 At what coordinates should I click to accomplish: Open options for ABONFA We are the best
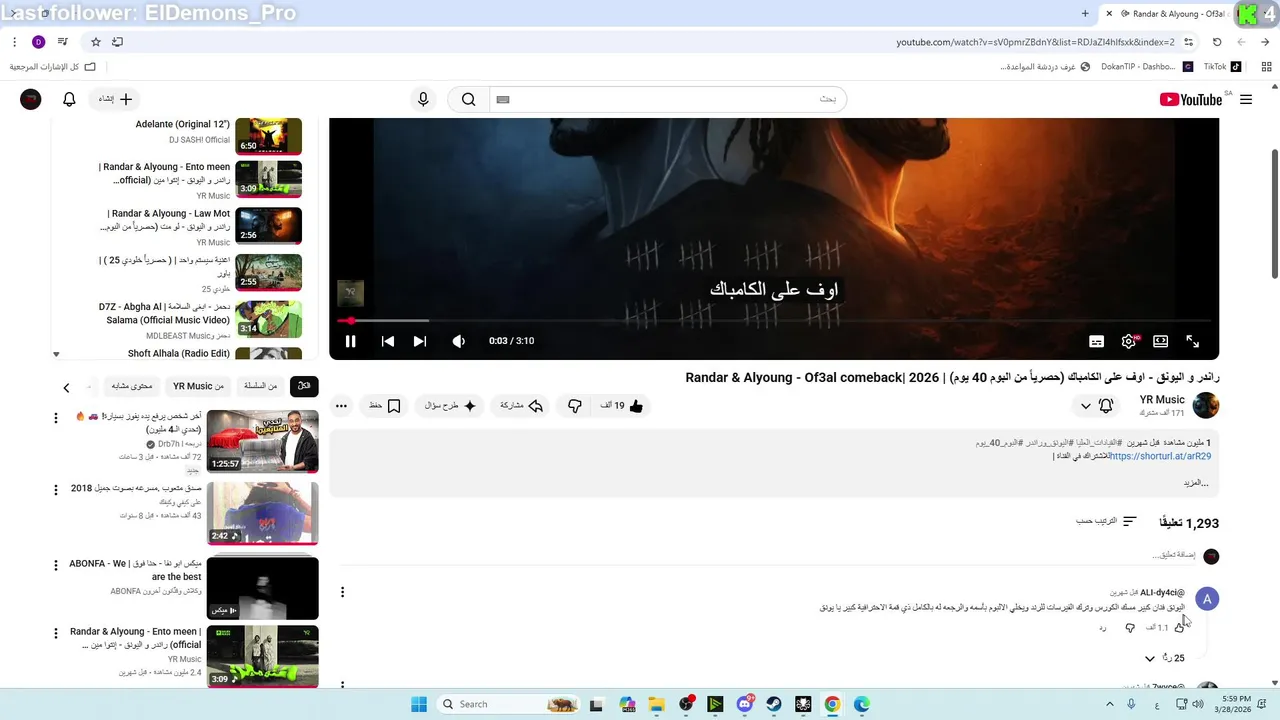pyautogui.click(x=56, y=565)
